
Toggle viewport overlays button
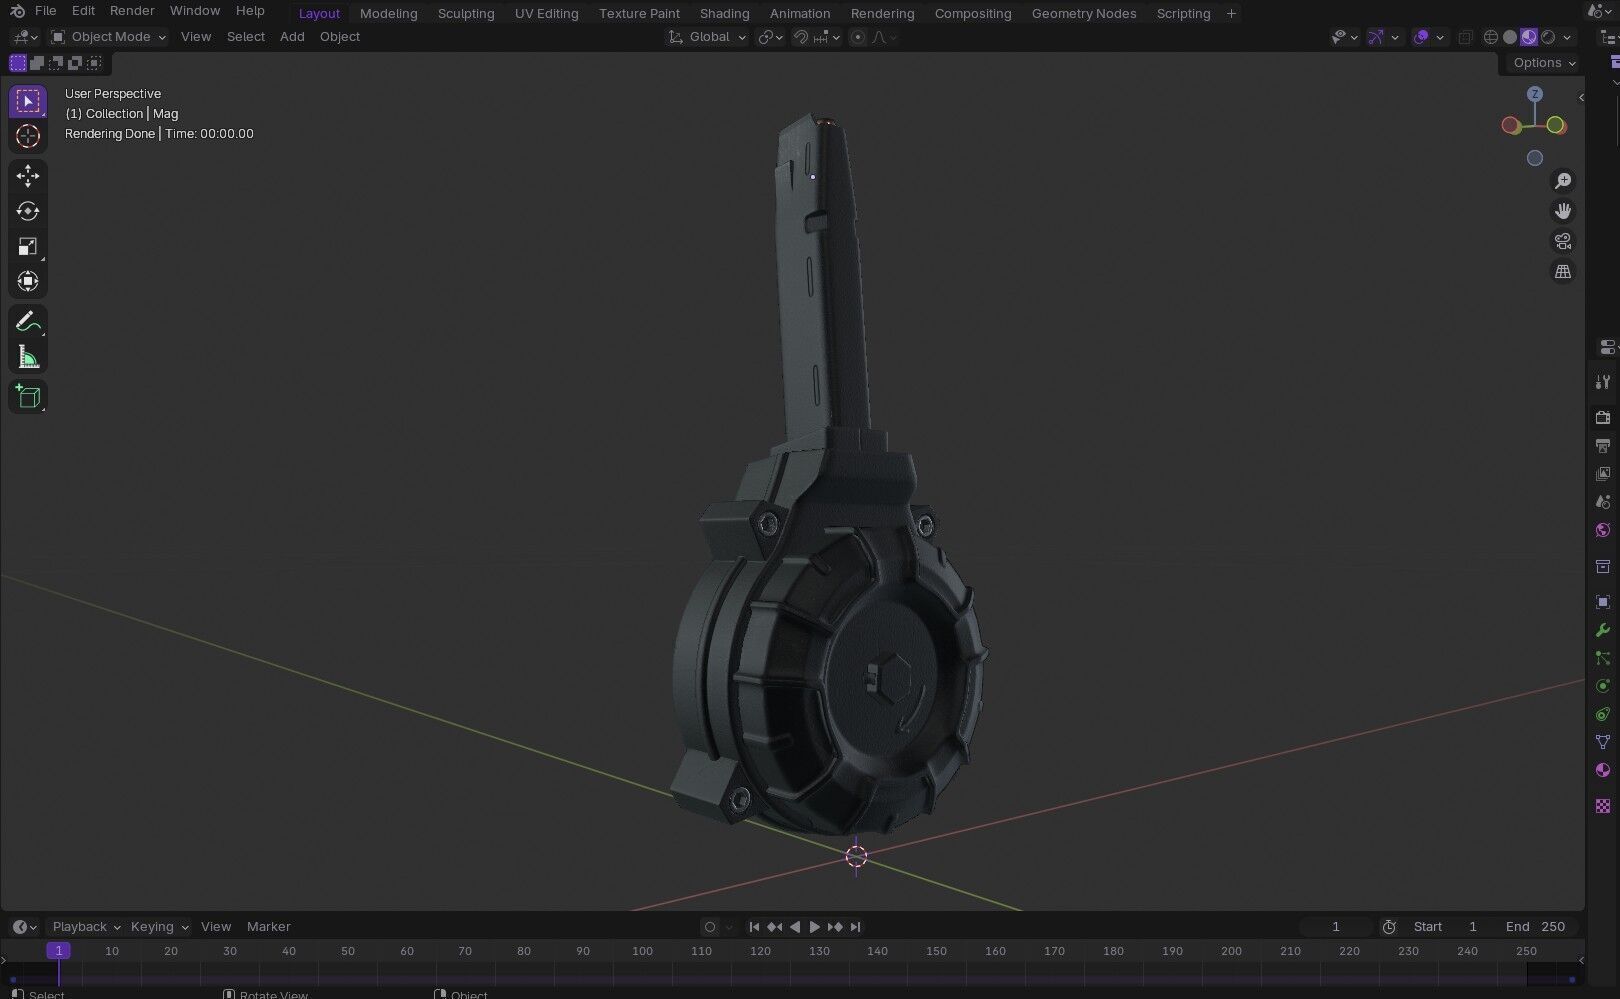tap(1421, 37)
